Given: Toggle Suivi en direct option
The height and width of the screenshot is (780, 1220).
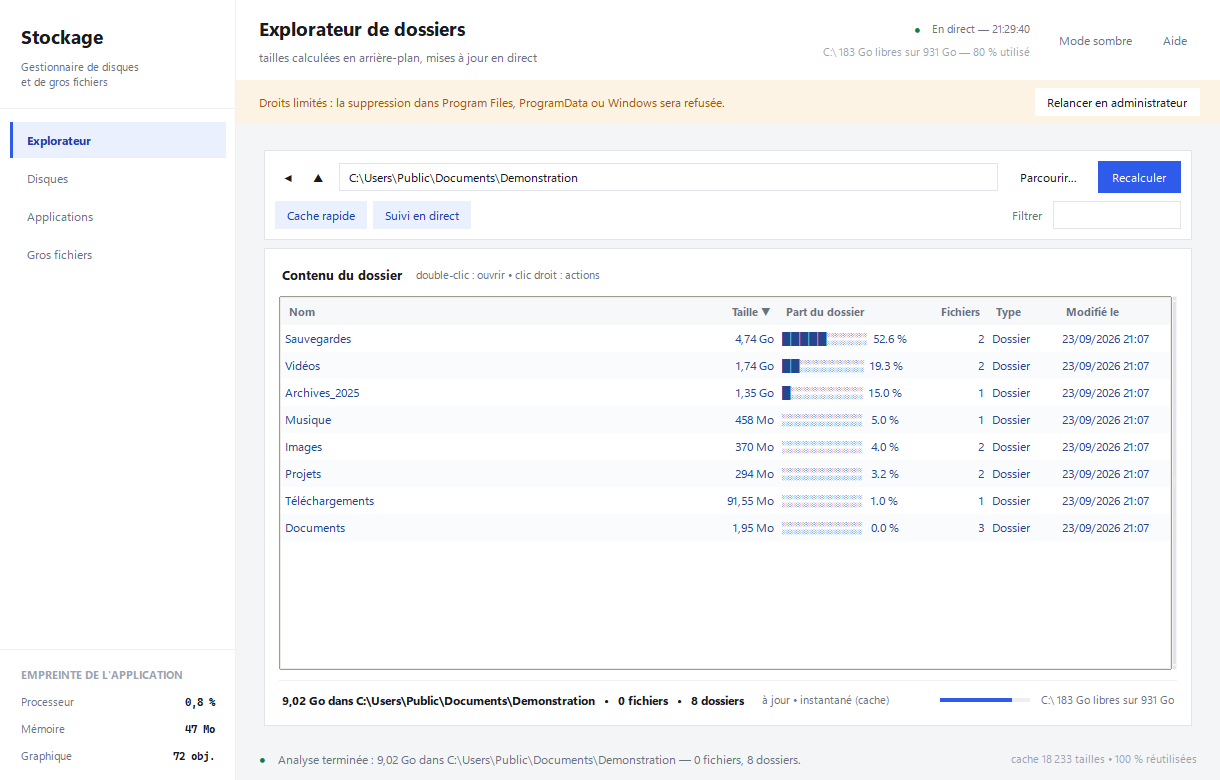Looking at the screenshot, I should tap(422, 216).
